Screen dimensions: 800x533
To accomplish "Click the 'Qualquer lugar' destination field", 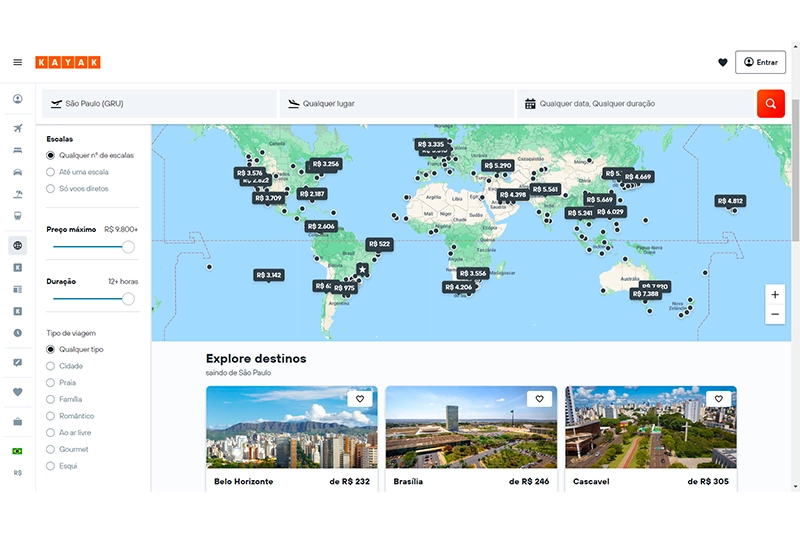I will tap(397, 104).
